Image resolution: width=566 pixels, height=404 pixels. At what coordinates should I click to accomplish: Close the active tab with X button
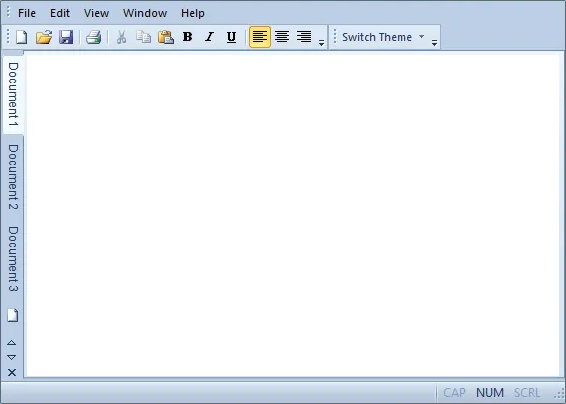click(x=12, y=373)
